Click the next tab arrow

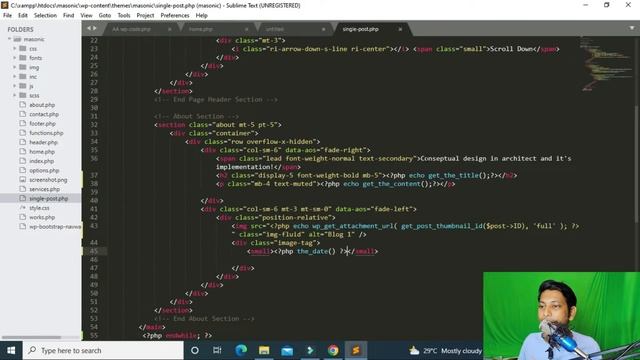click(95, 28)
